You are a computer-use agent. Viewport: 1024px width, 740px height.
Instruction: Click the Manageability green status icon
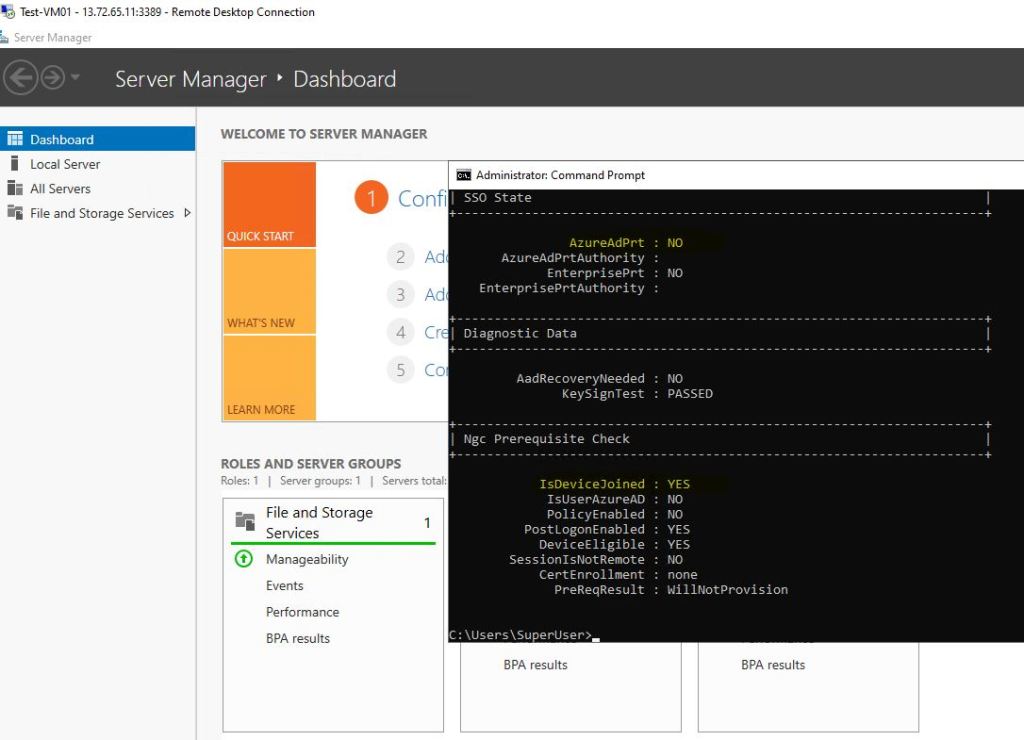tap(244, 559)
